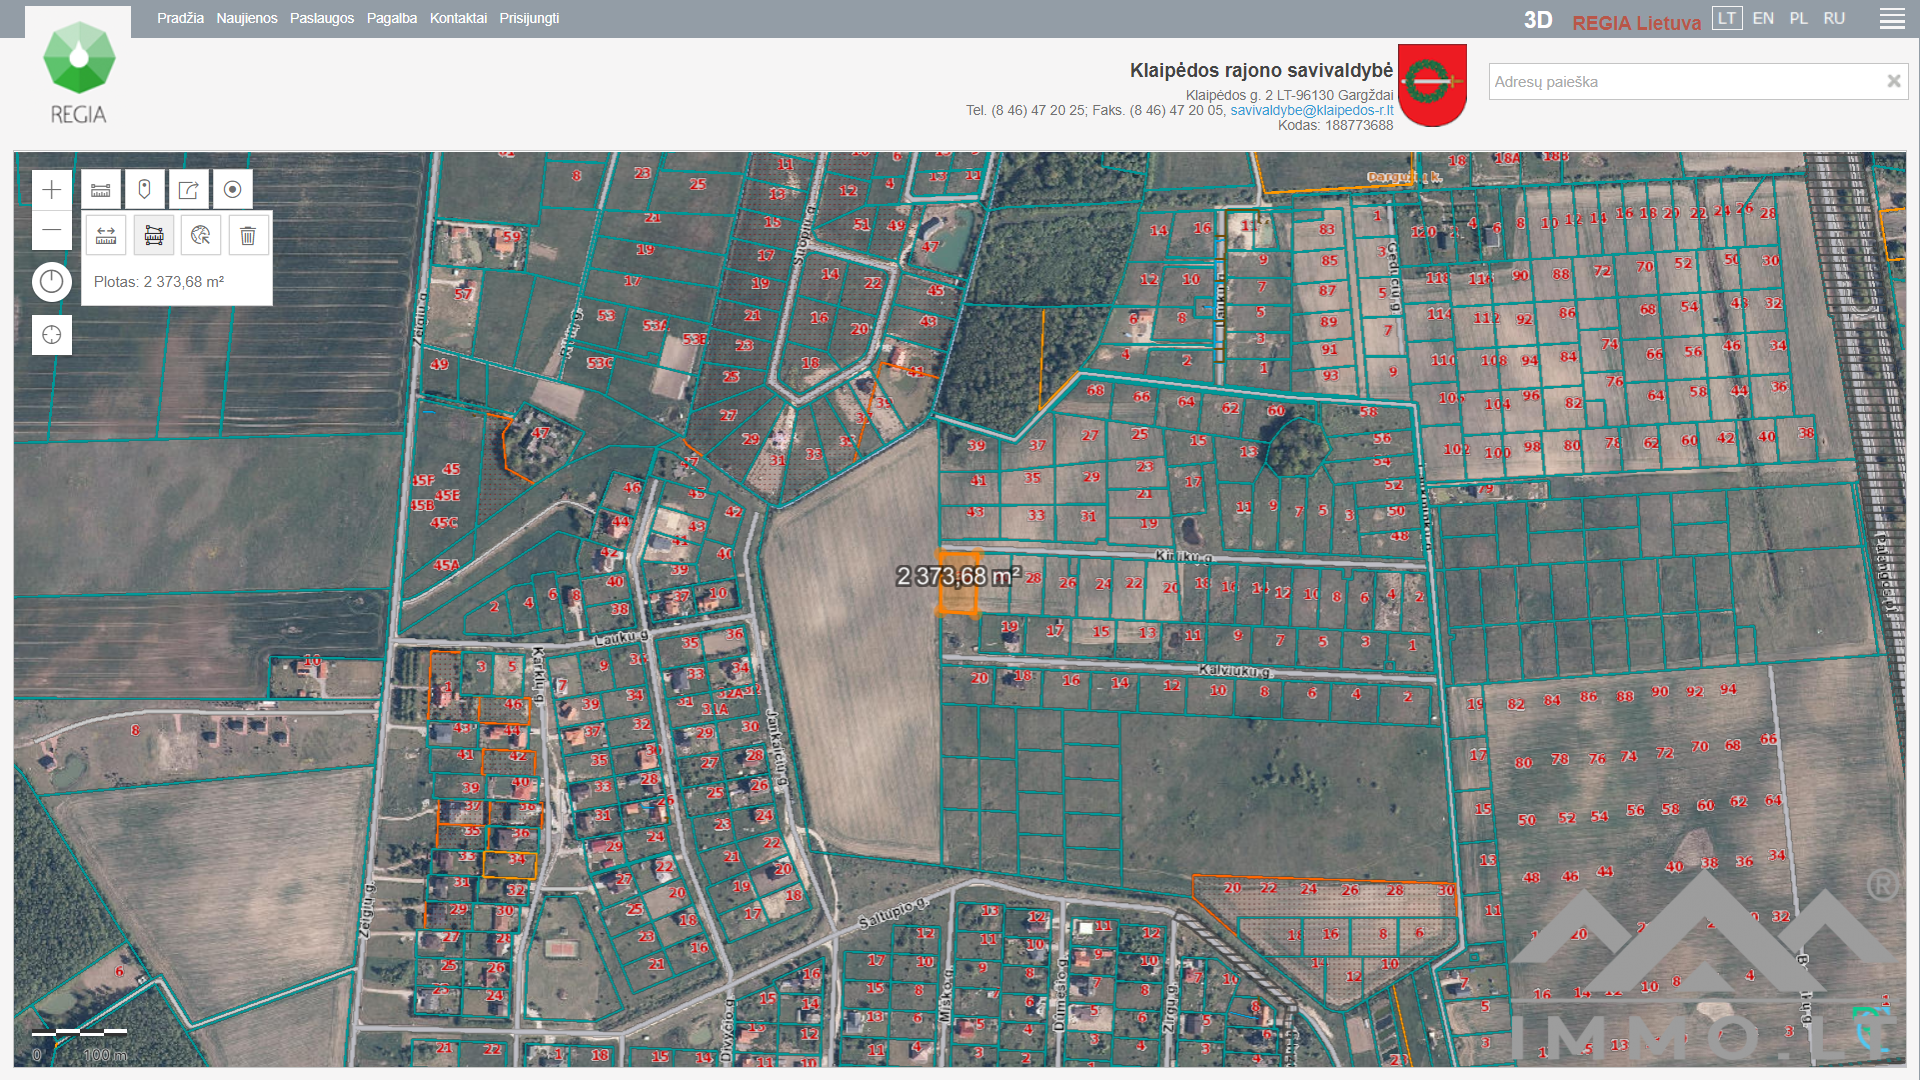Open the Paslaugos menu item
1920x1080 pixels.
[x=322, y=18]
